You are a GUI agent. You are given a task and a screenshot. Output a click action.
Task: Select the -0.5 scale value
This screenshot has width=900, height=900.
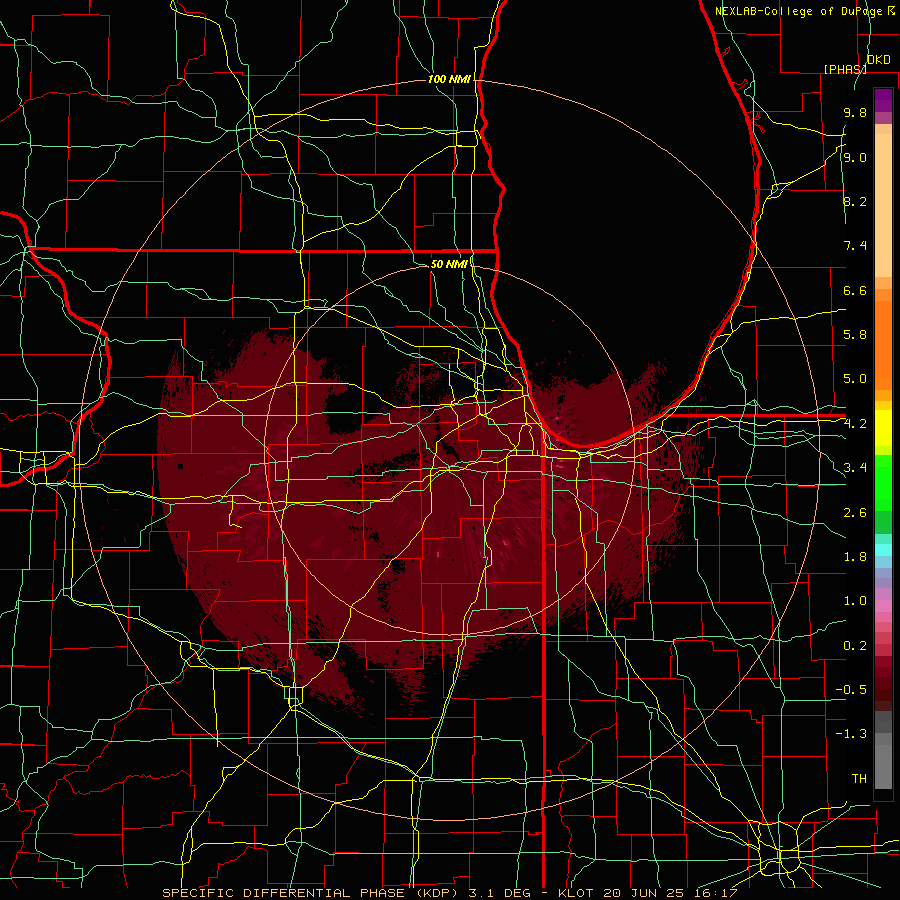[x=851, y=690]
